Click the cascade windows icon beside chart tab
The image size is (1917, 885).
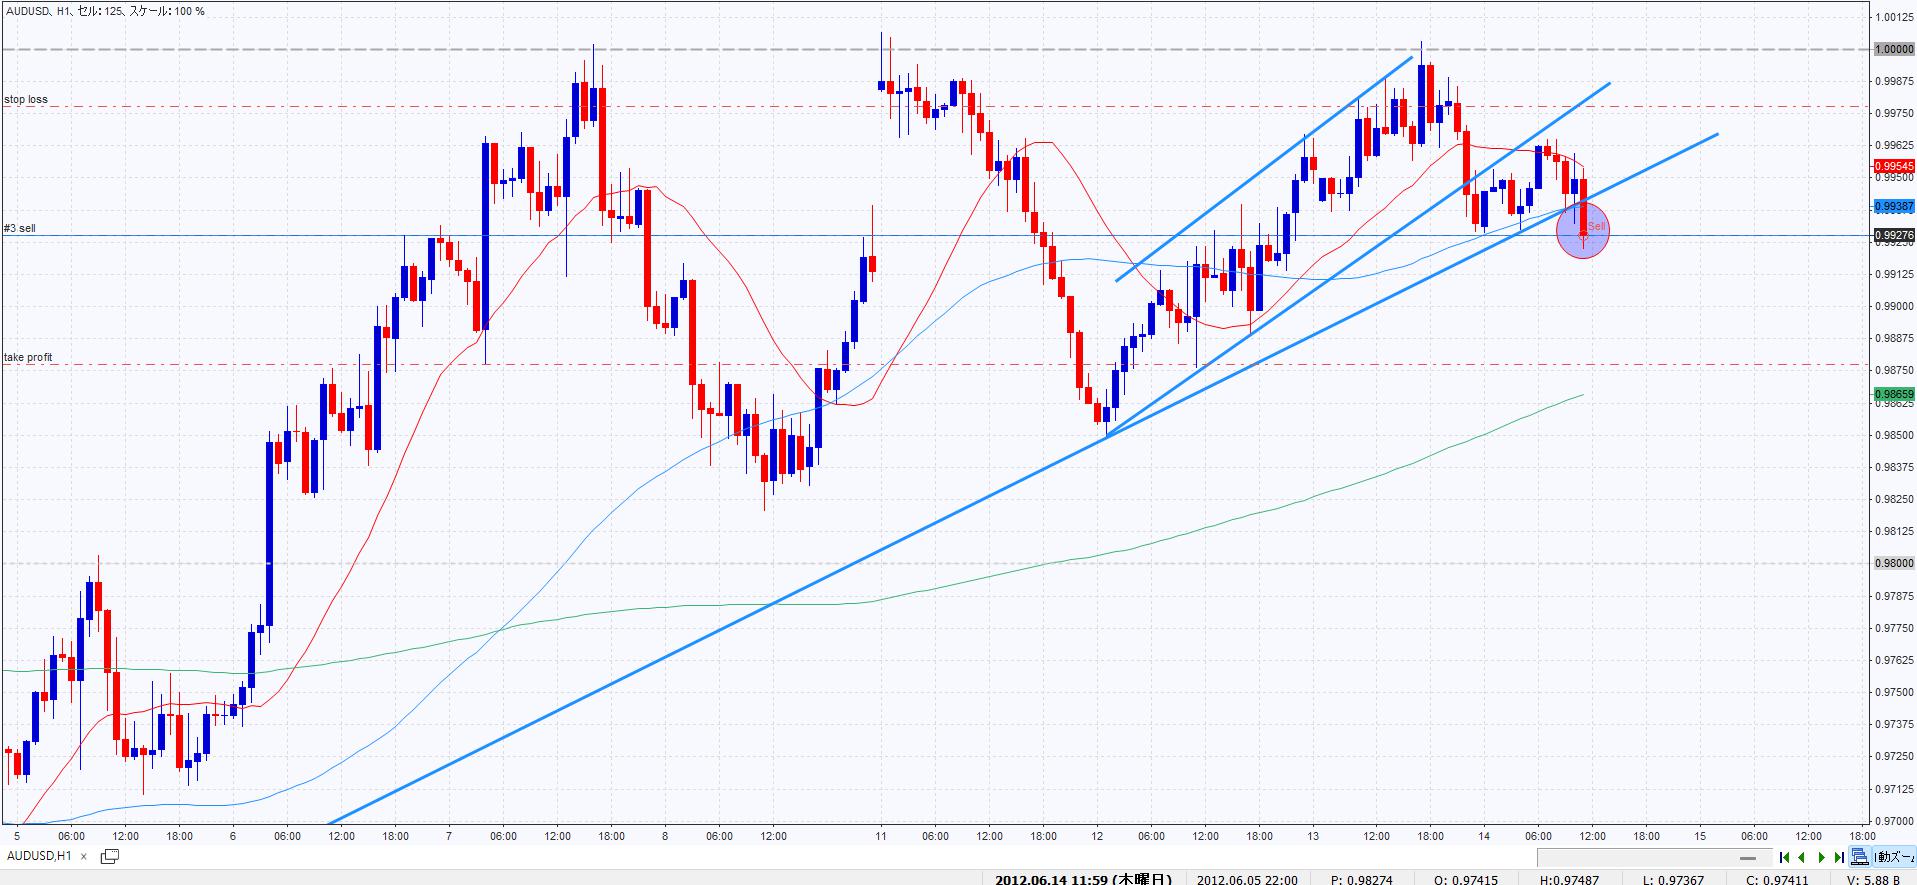(110, 856)
